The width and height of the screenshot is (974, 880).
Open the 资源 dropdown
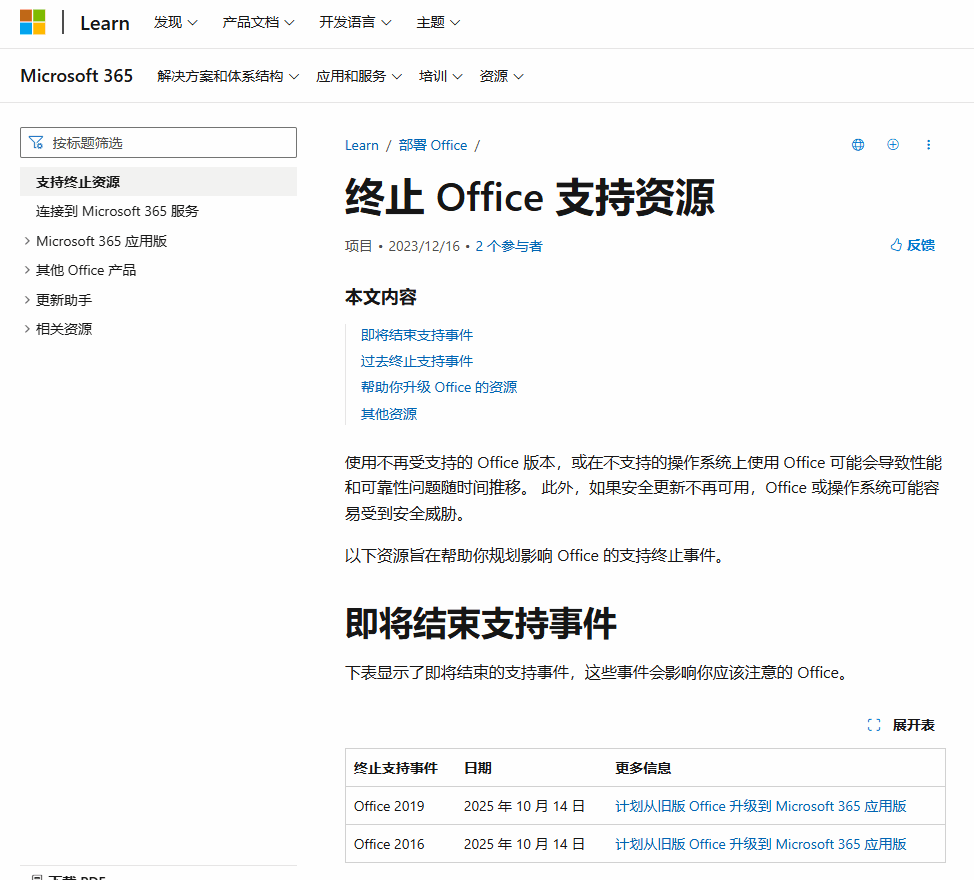[x=501, y=76]
